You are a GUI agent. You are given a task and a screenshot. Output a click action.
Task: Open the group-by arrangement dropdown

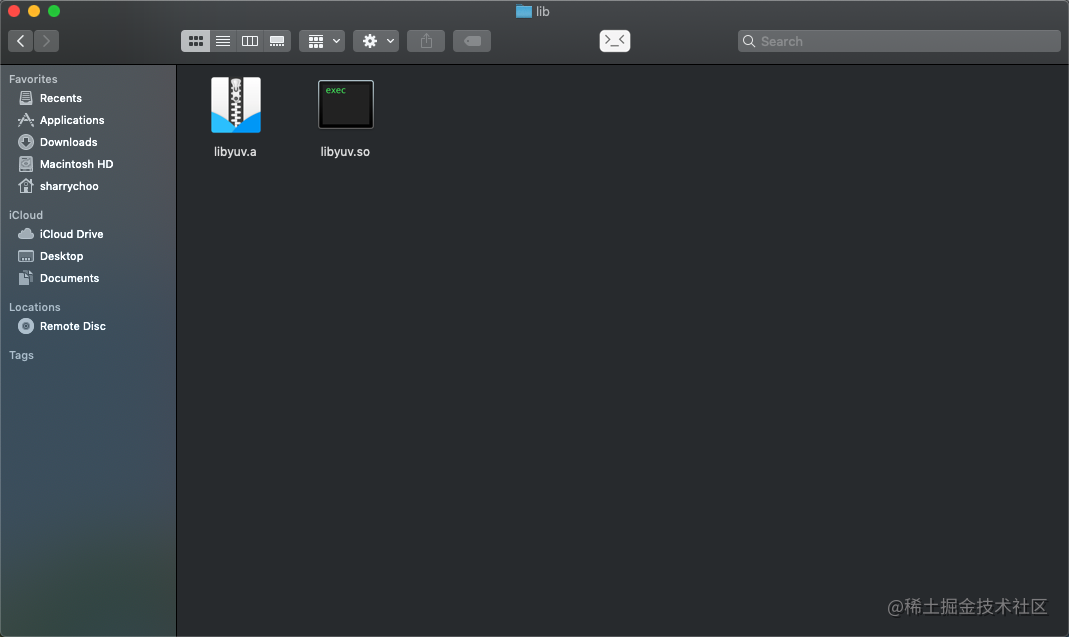point(322,41)
